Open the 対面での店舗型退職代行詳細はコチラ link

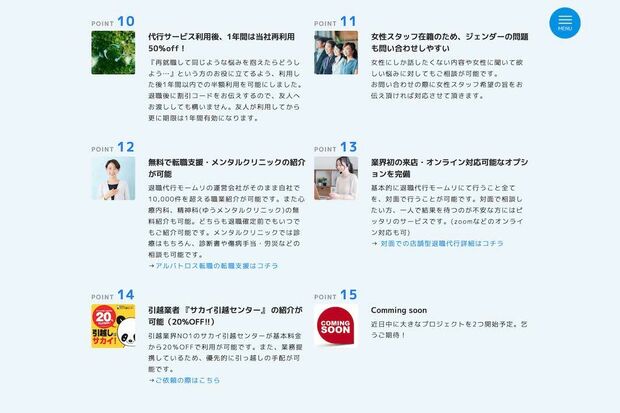(442, 244)
